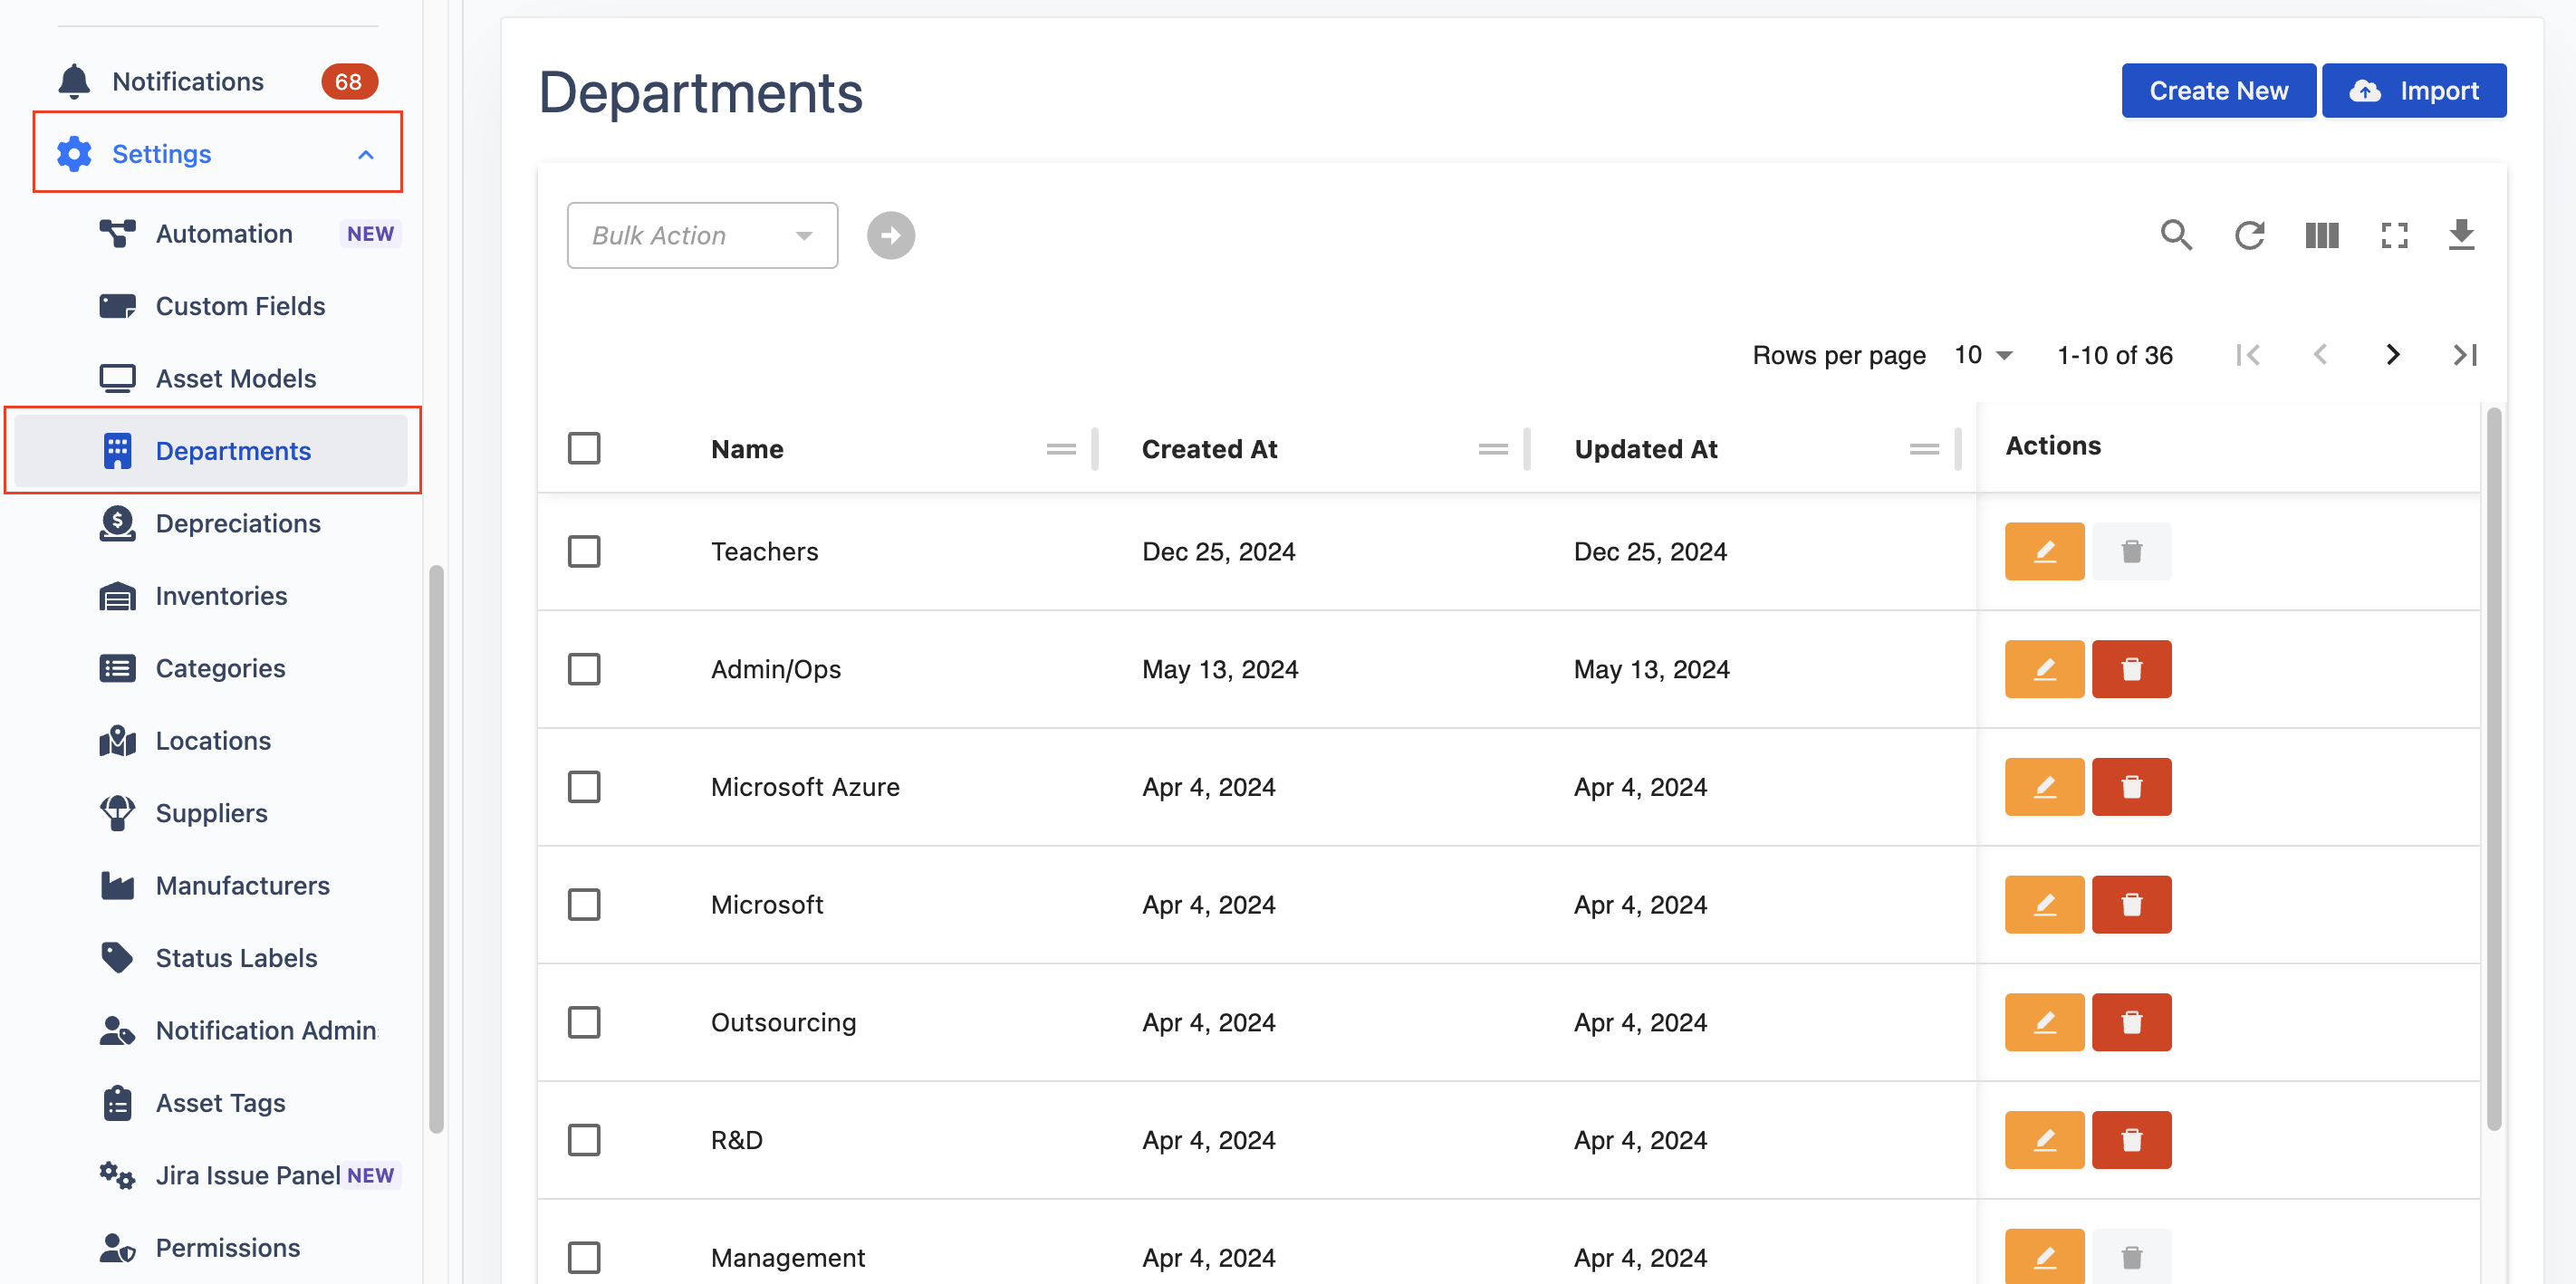Refresh the departments table
Viewport: 2576px width, 1284px height.
click(x=2249, y=236)
